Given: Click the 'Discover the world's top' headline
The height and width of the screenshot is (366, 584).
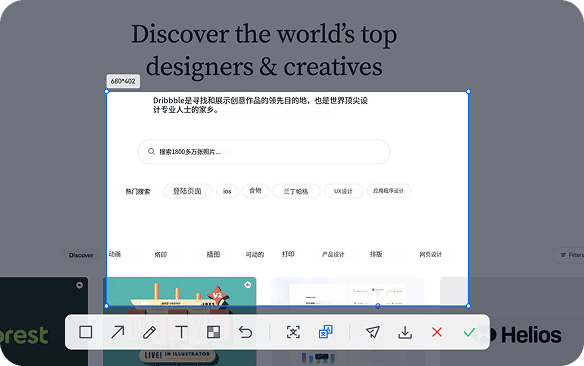Looking at the screenshot, I should 264,34.
